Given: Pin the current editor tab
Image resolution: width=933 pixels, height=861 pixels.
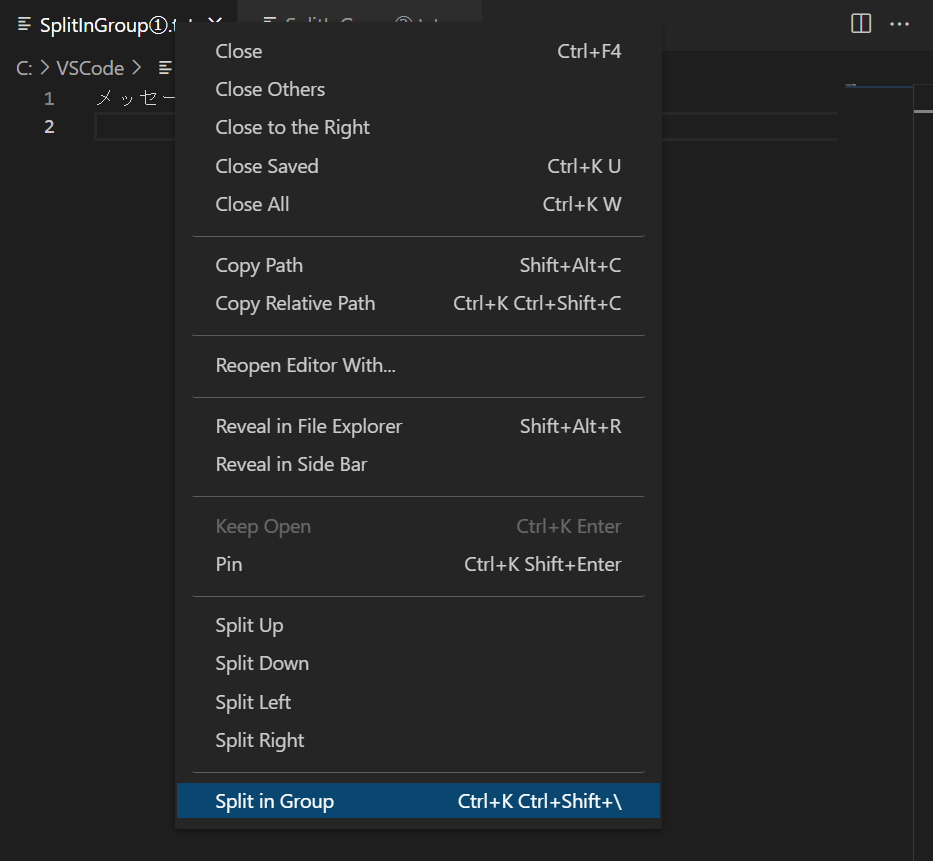Looking at the screenshot, I should point(228,564).
